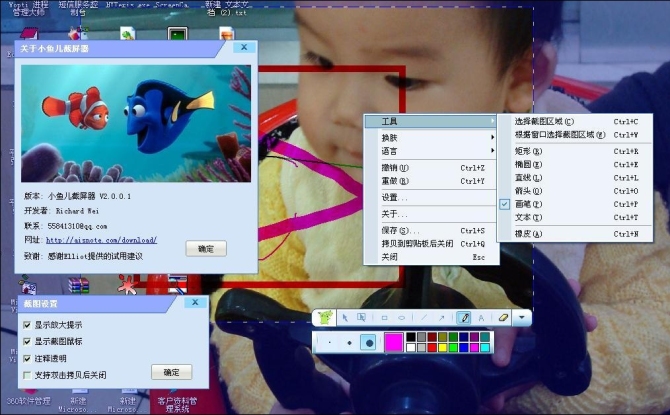Choose 保存(S)... from the context menu
This screenshot has width=670, height=415.
click(x=431, y=230)
